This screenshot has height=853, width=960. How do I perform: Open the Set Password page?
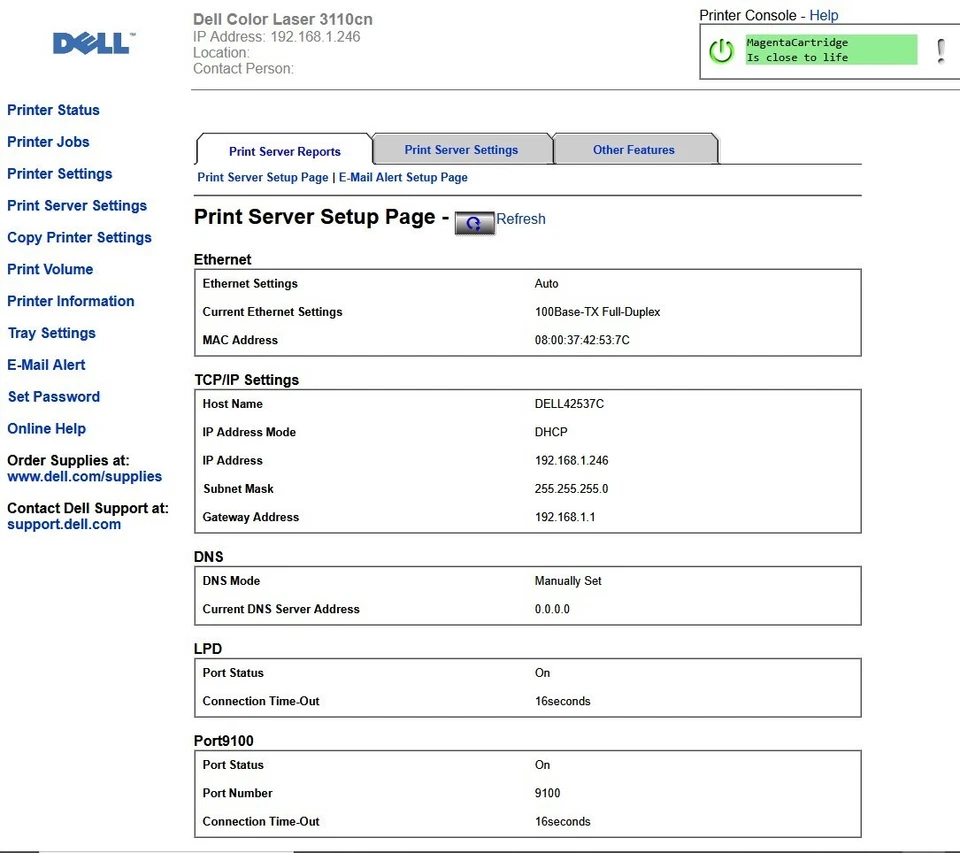(54, 397)
